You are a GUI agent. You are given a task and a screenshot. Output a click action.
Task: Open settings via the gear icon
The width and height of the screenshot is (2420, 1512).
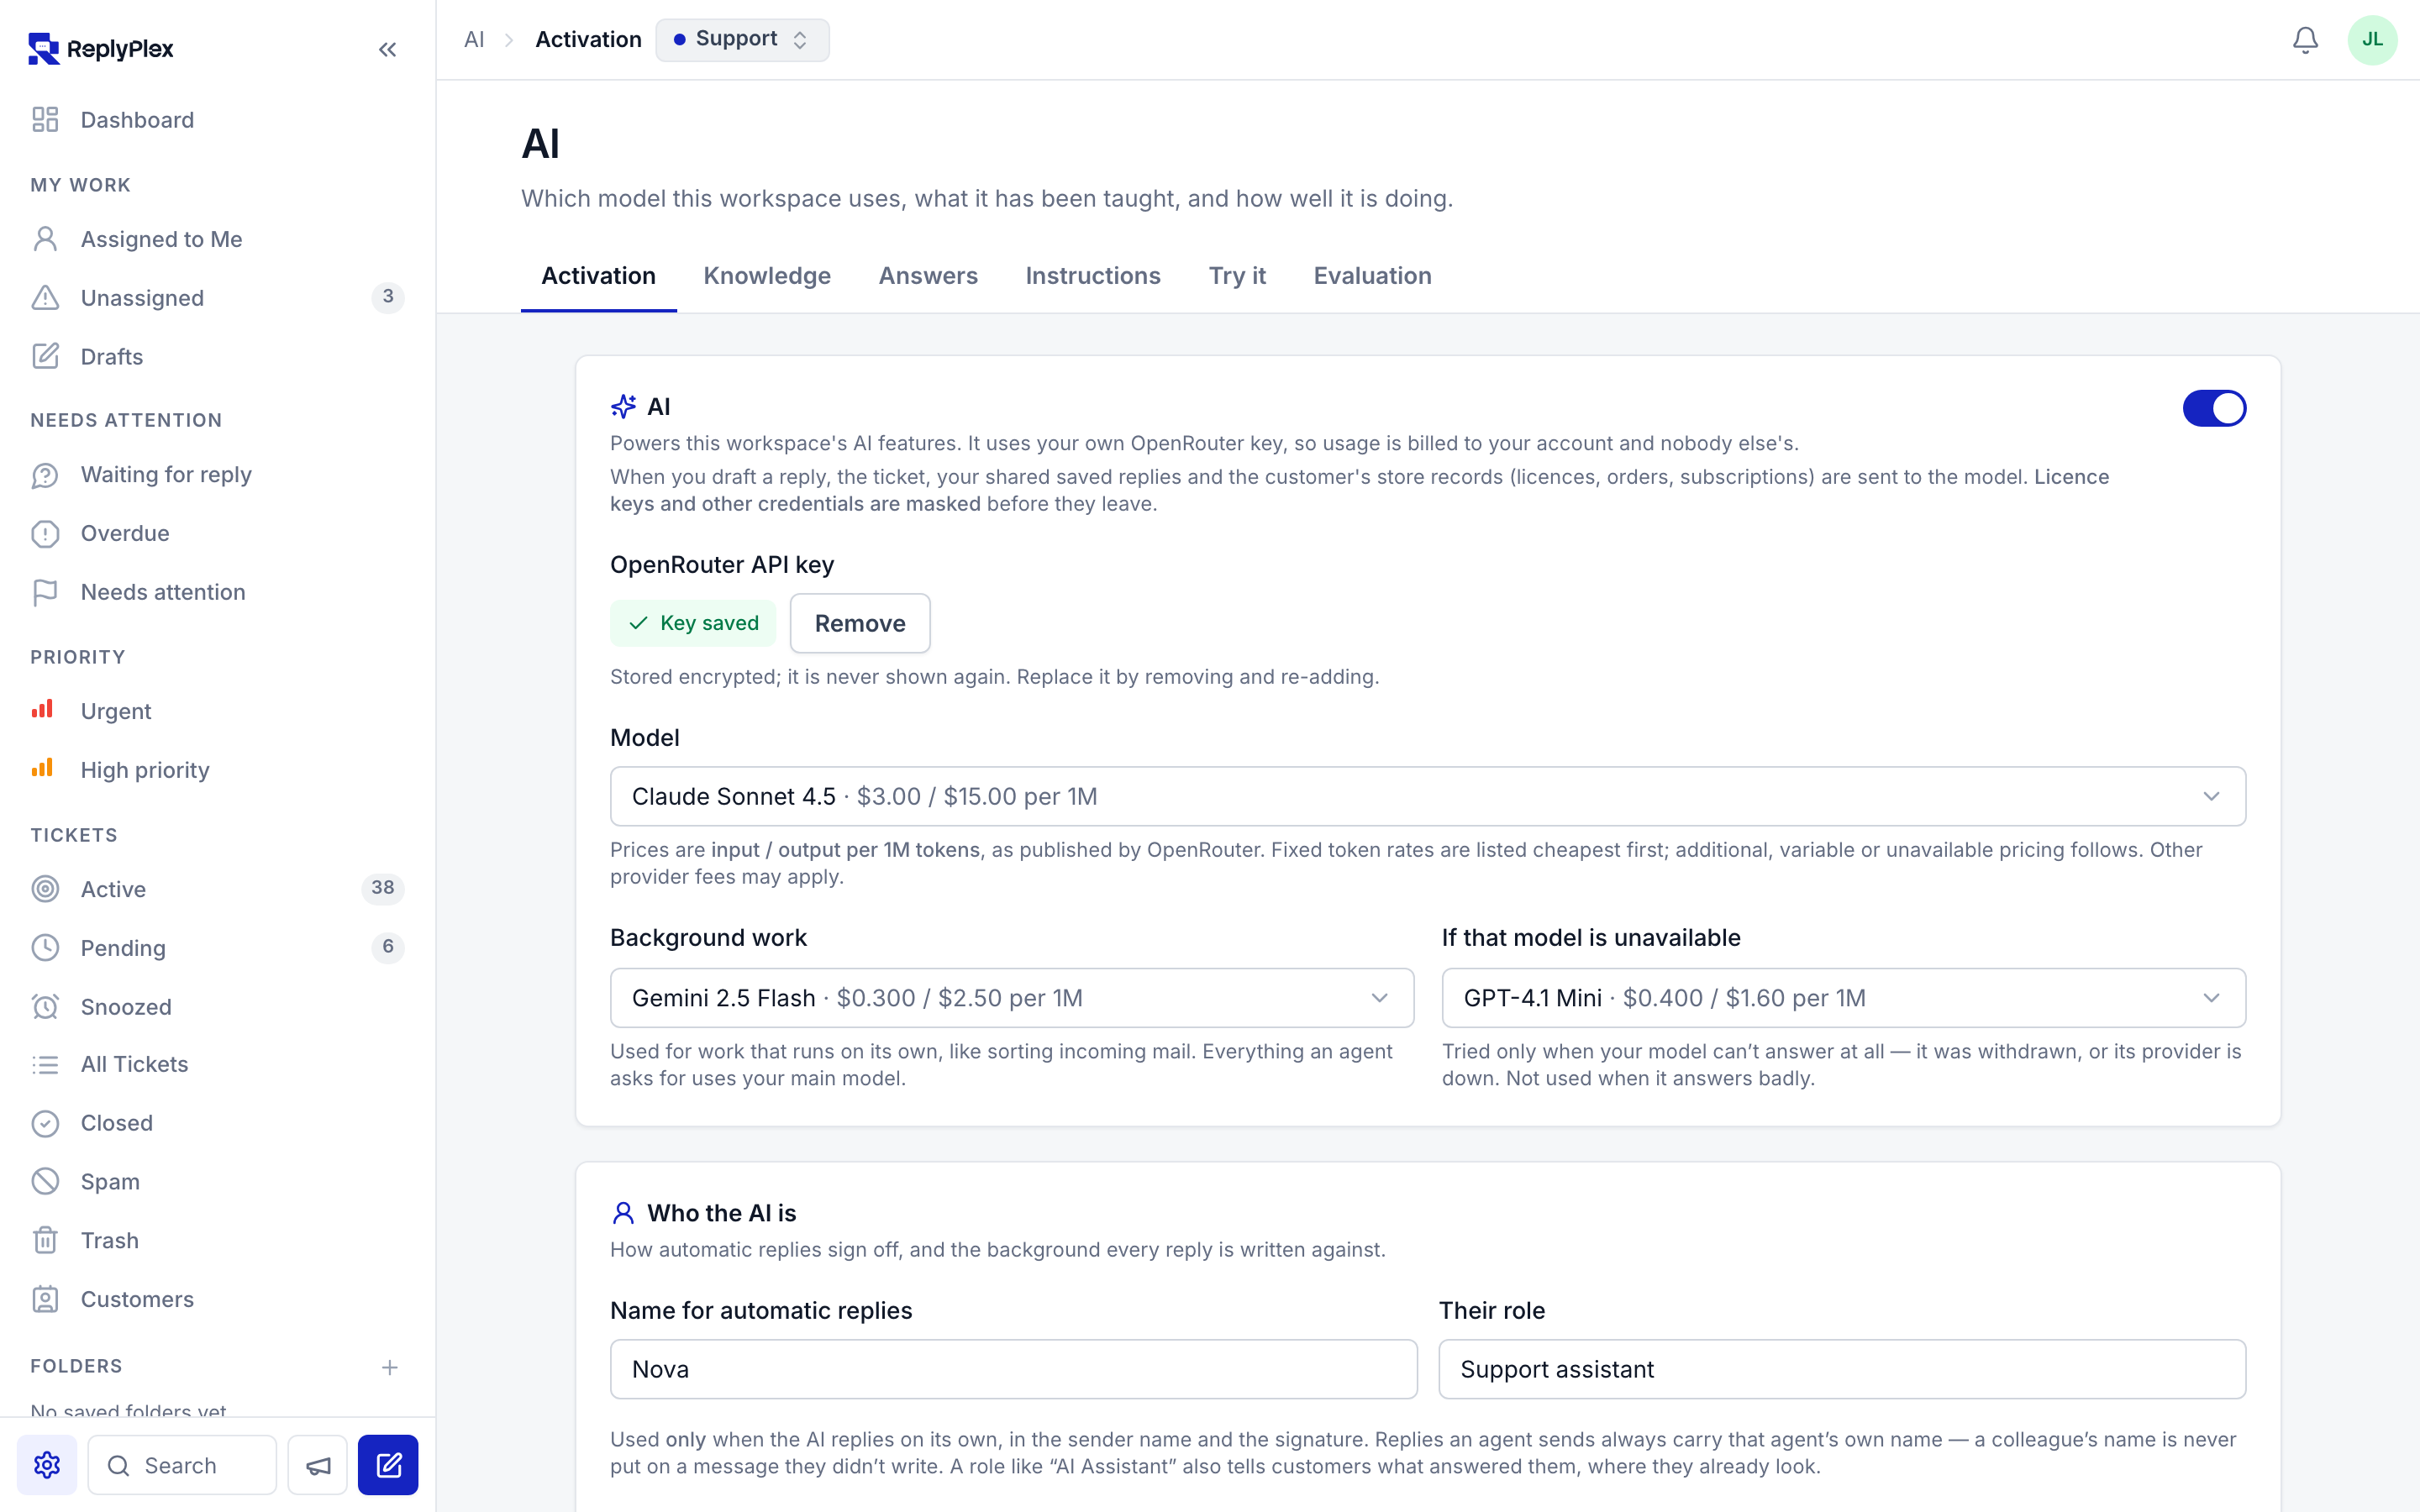tap(47, 1465)
